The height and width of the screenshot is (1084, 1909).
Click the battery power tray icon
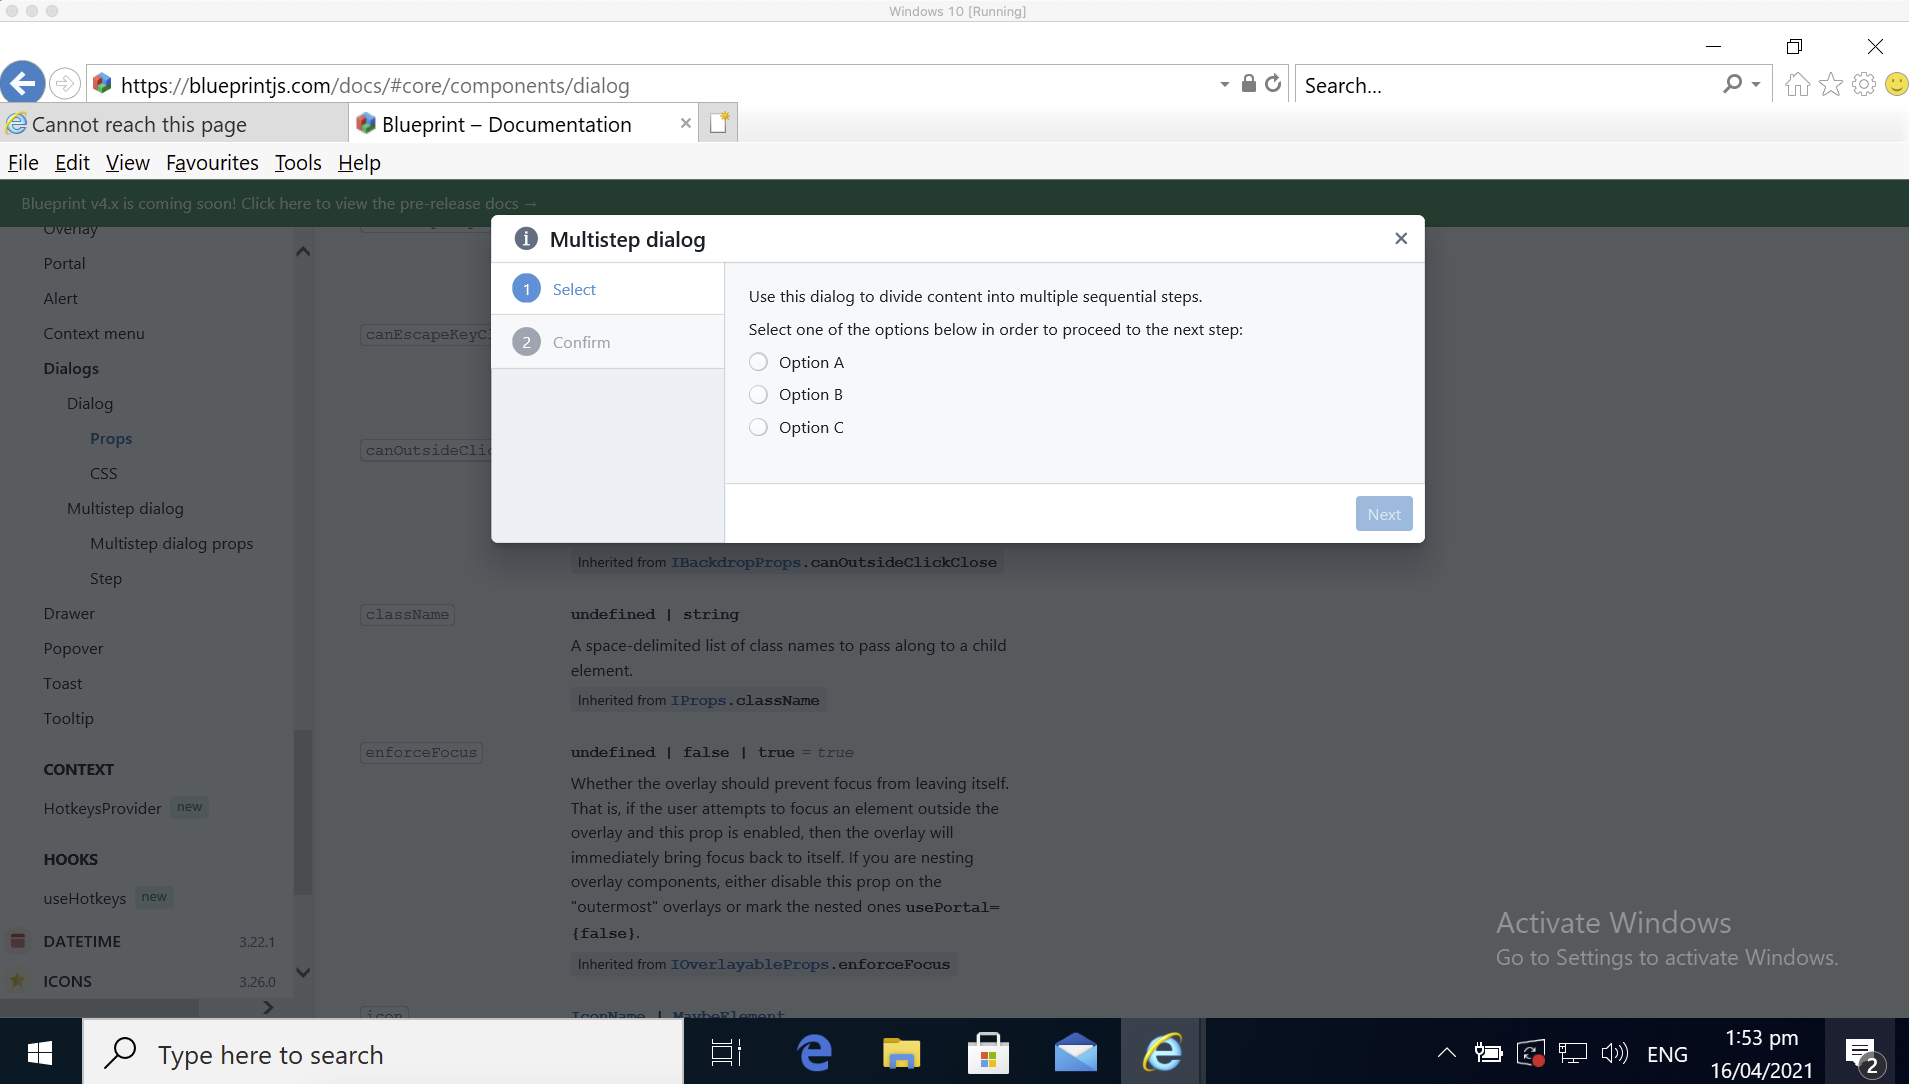tap(1488, 1053)
